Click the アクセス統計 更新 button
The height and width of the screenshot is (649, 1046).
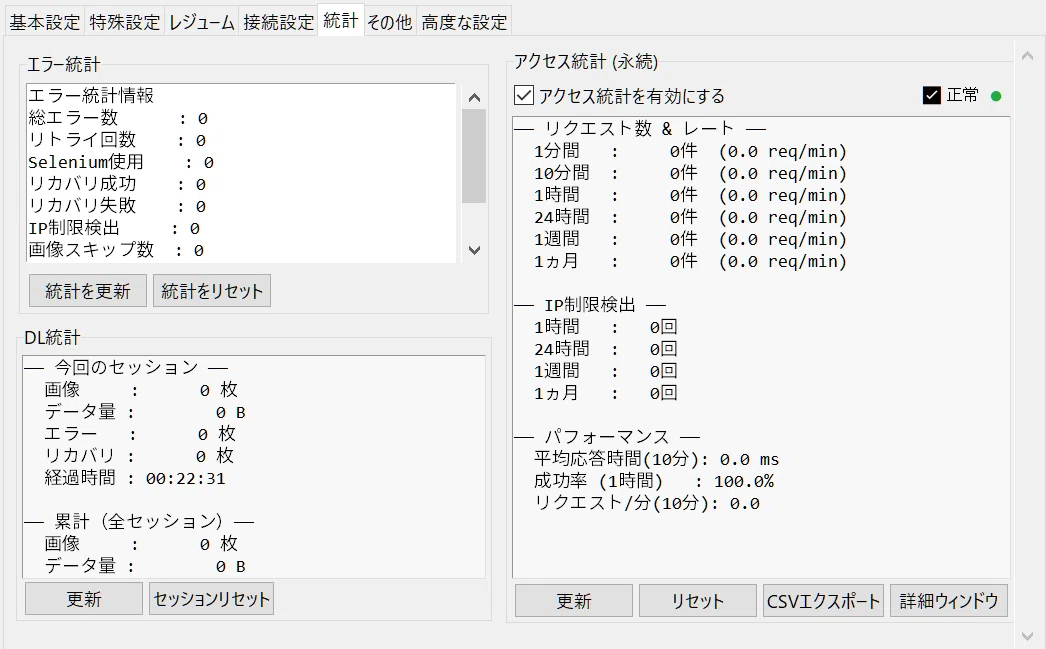point(574,601)
